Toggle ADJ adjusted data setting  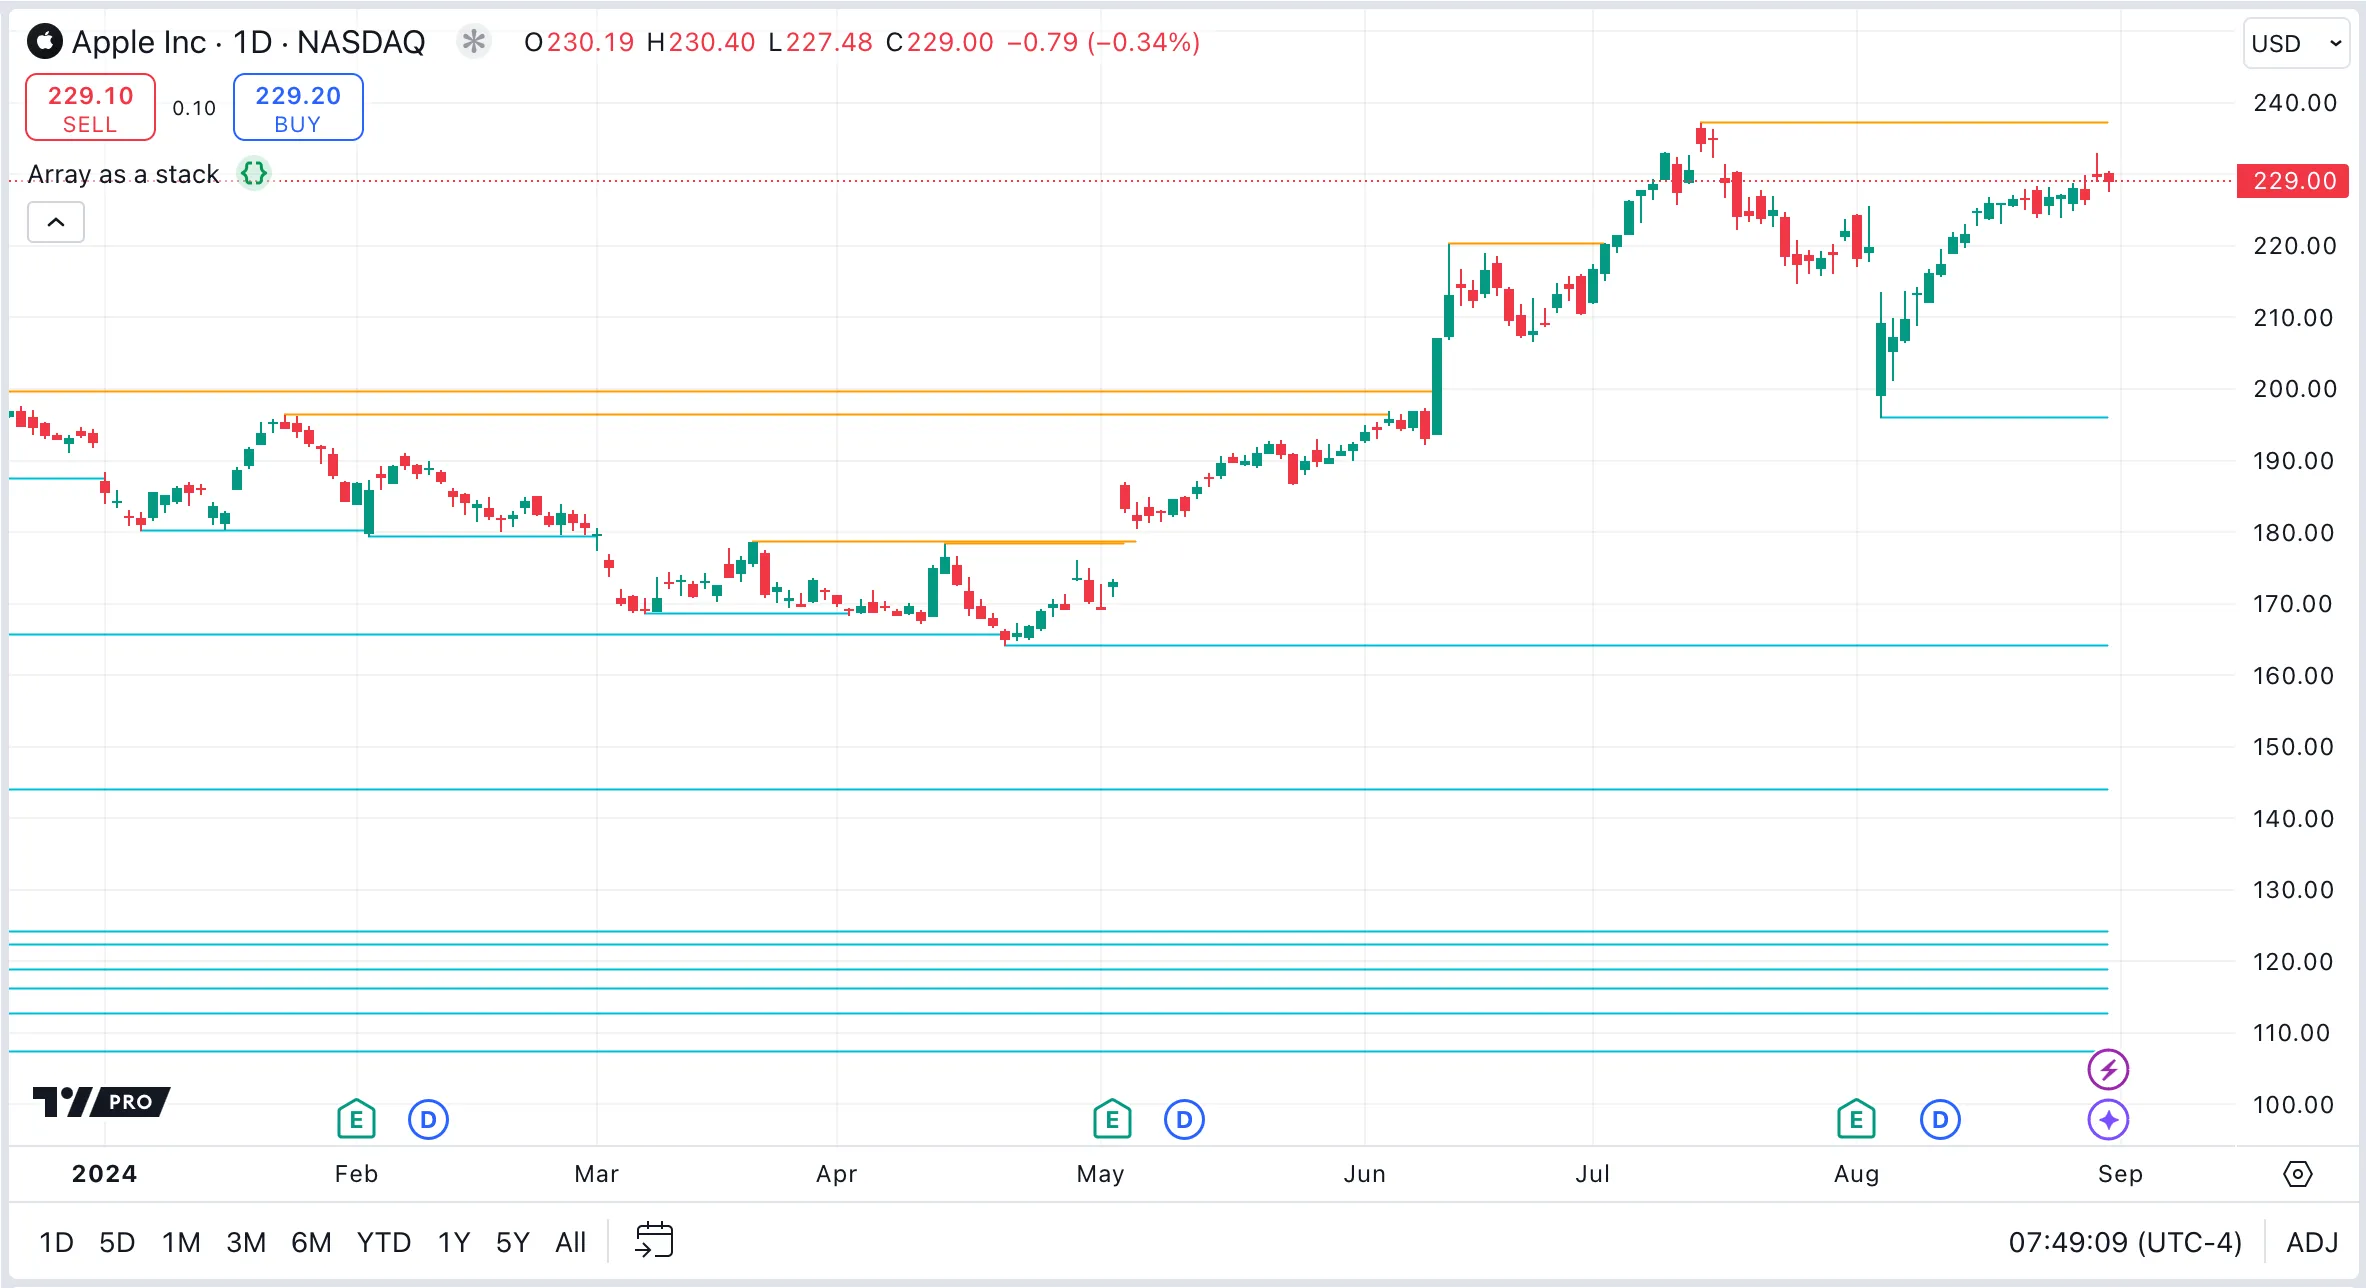(2311, 1242)
